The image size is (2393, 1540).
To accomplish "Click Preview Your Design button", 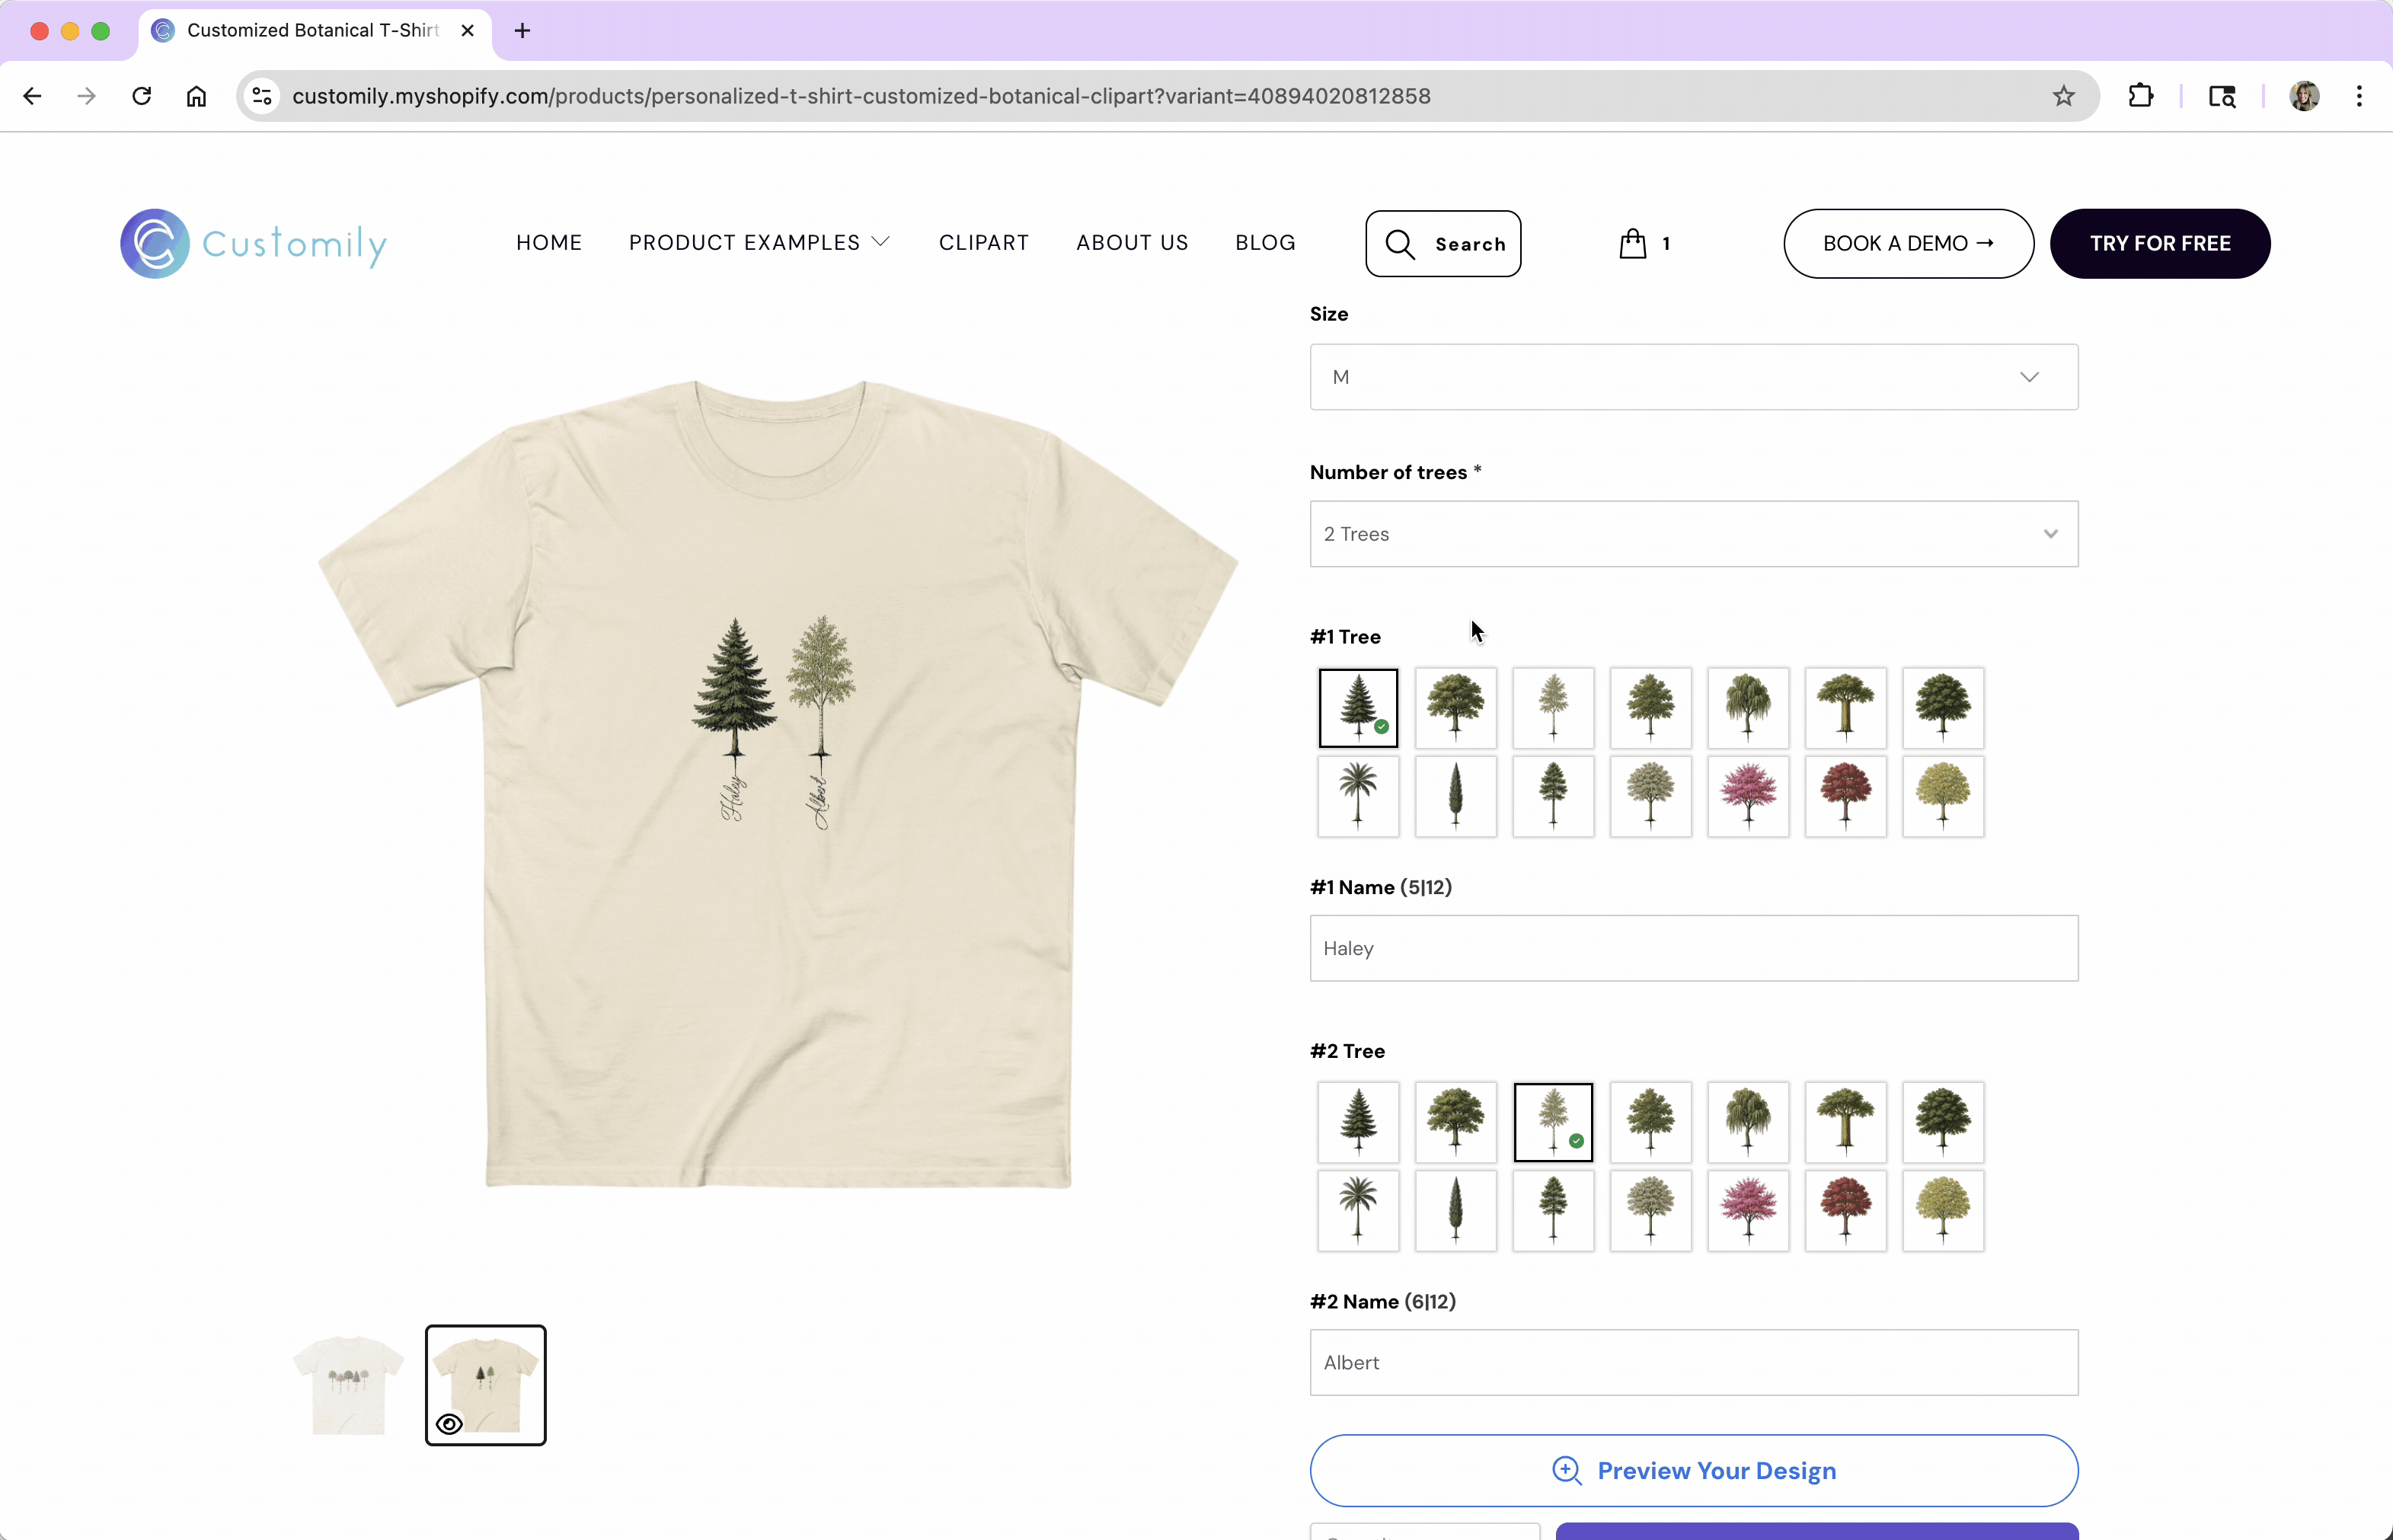I will point(1693,1470).
